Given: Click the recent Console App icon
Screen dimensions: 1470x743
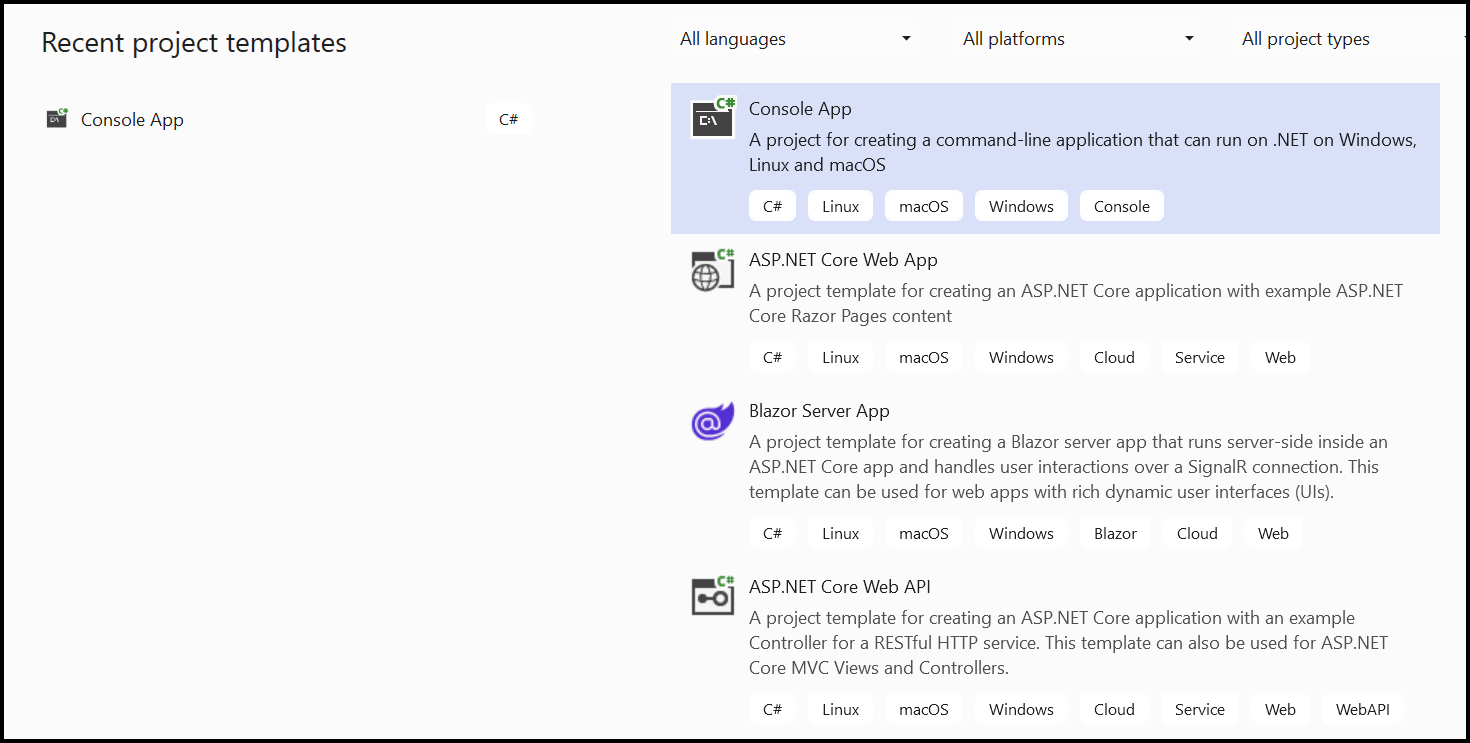Looking at the screenshot, I should pyautogui.click(x=57, y=119).
